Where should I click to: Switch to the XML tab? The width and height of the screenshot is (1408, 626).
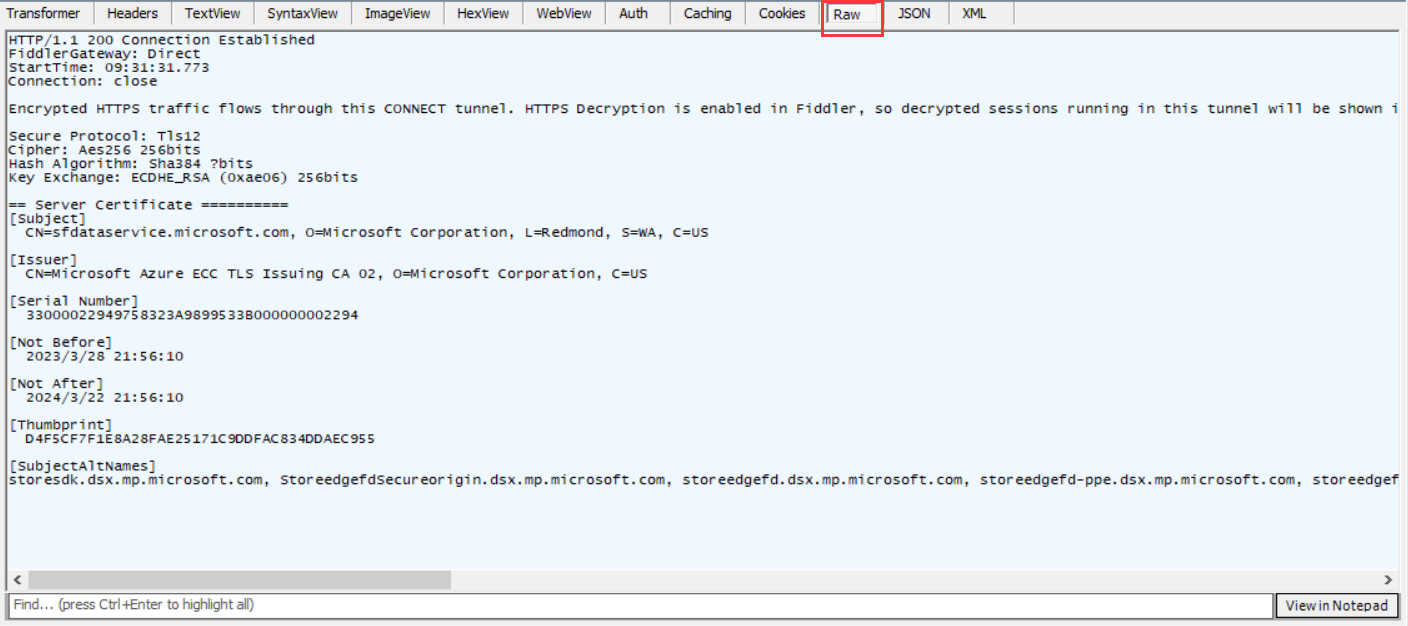coord(974,13)
